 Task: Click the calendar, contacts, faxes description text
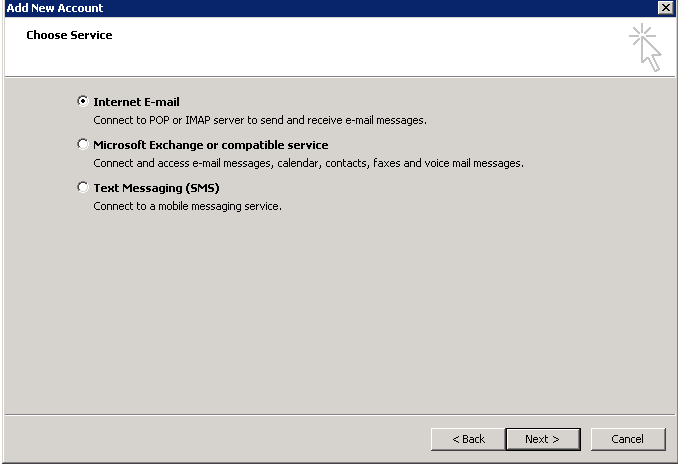point(308,163)
